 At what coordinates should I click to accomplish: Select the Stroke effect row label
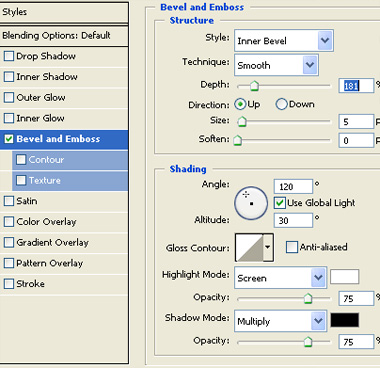point(30,283)
